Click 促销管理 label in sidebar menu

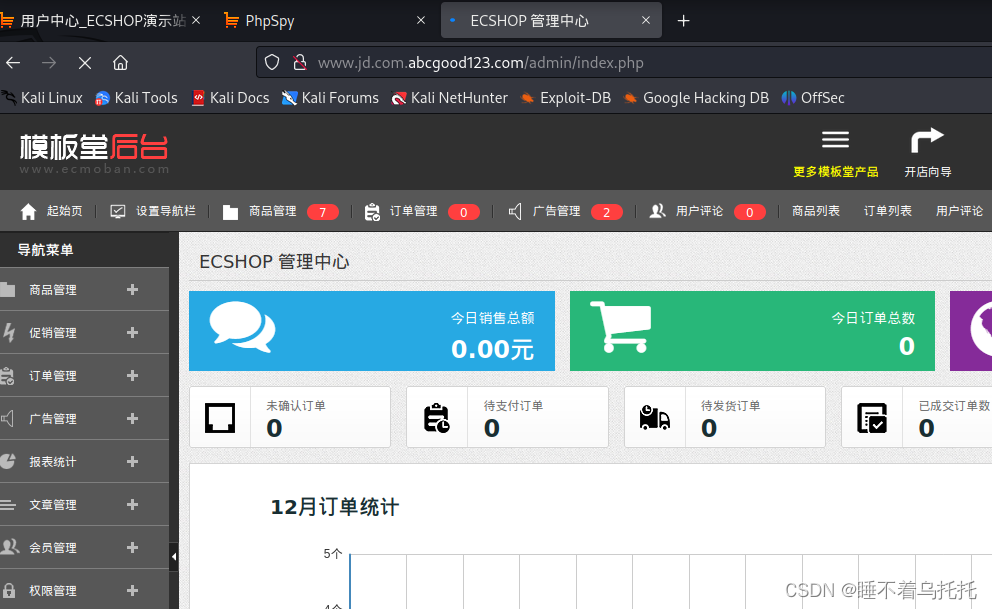[53, 333]
